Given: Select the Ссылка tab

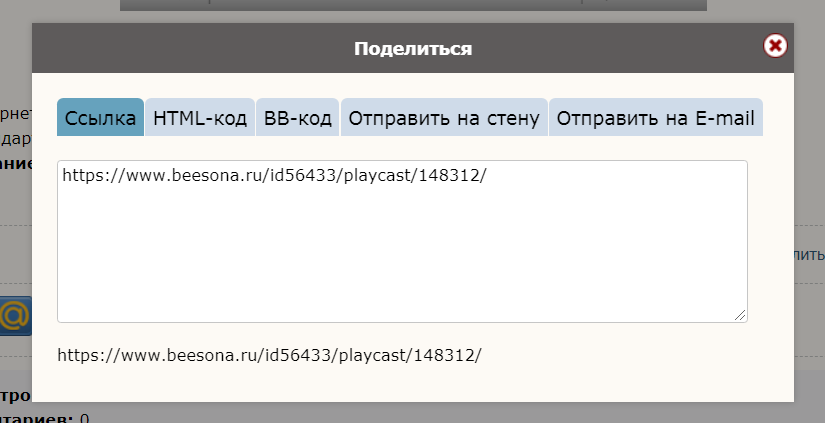Looking at the screenshot, I should click(100, 118).
